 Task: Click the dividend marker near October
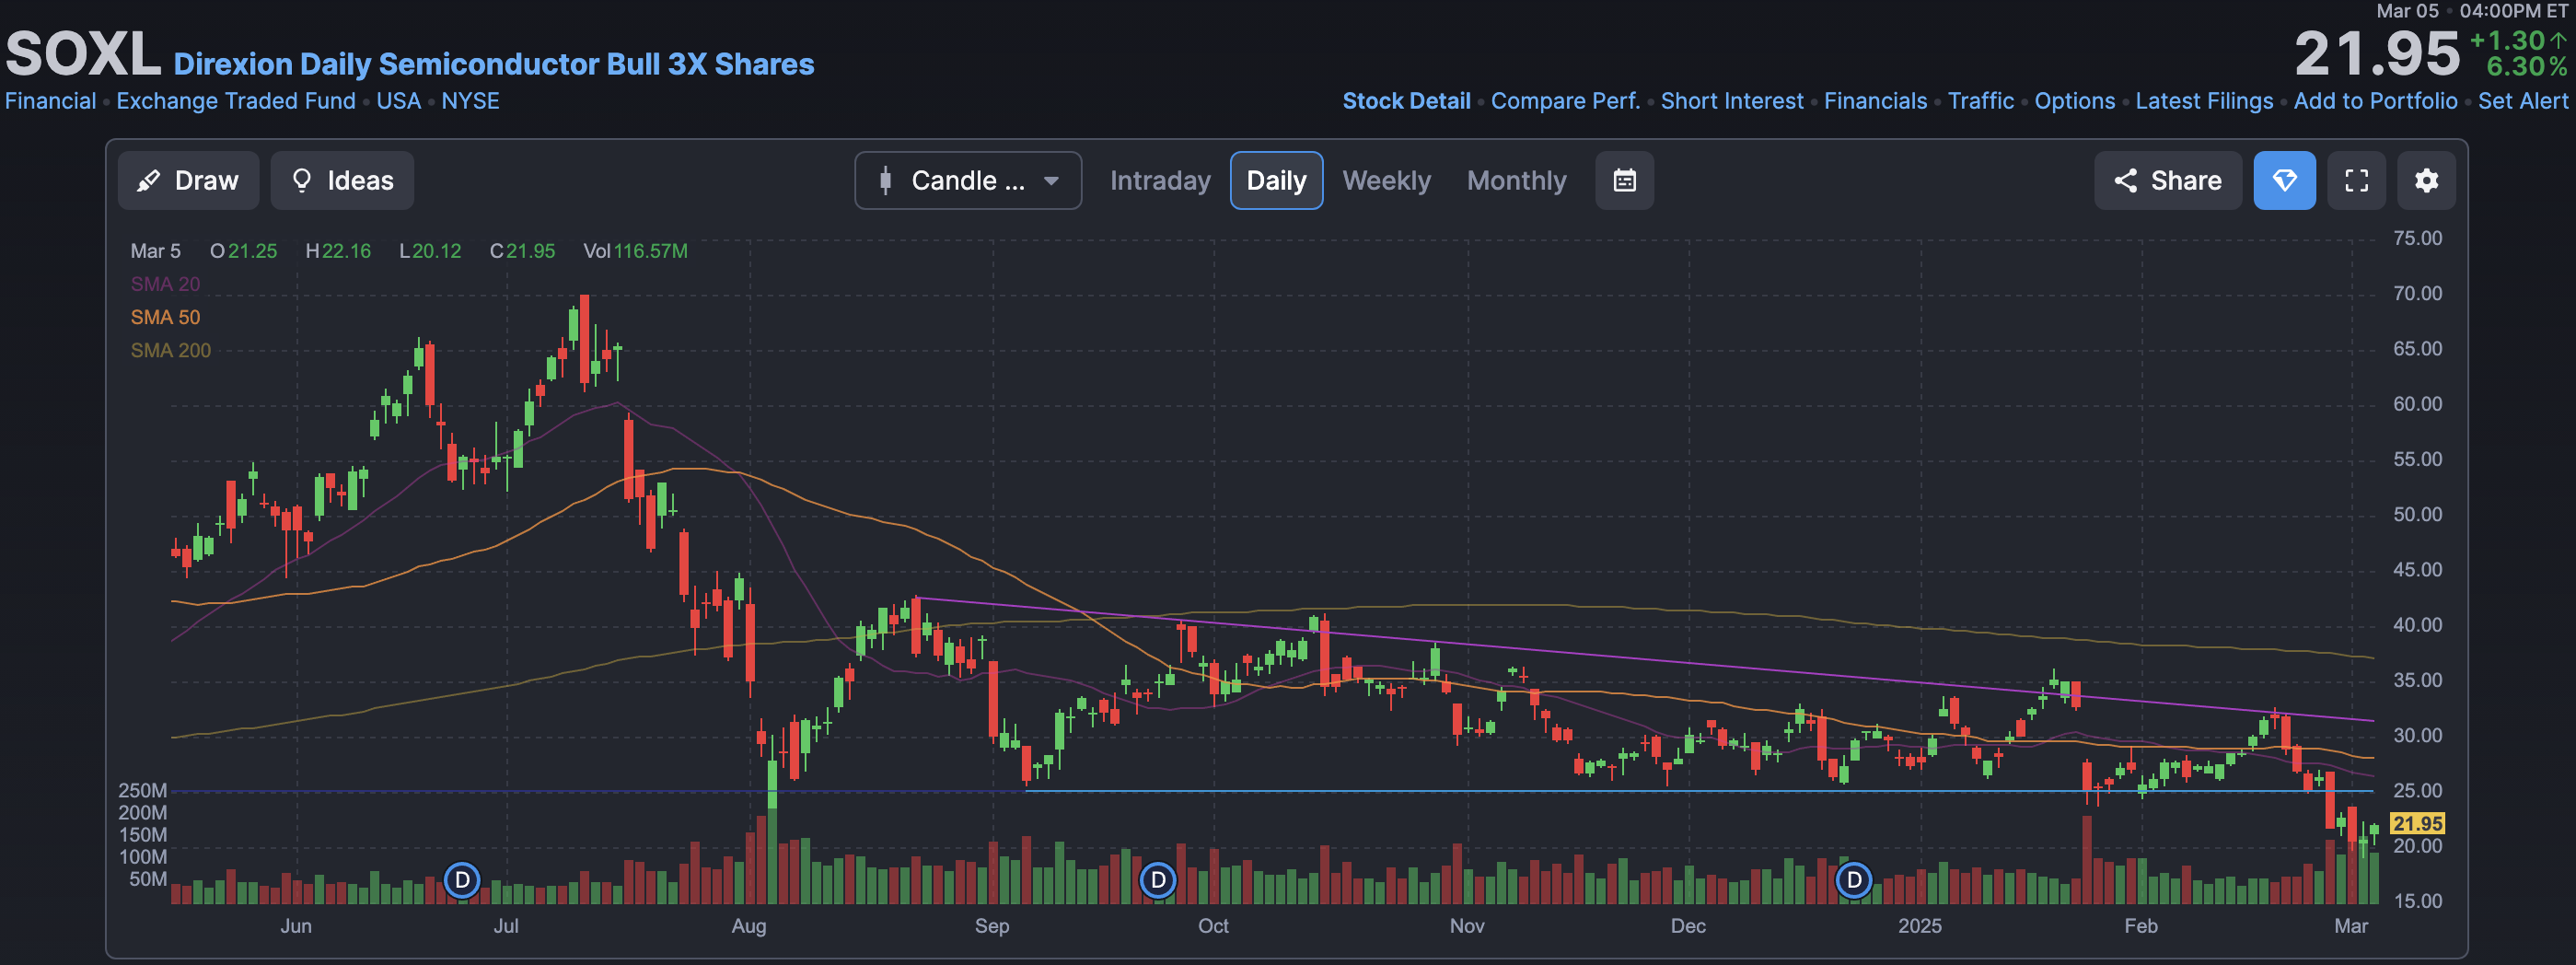1158,880
